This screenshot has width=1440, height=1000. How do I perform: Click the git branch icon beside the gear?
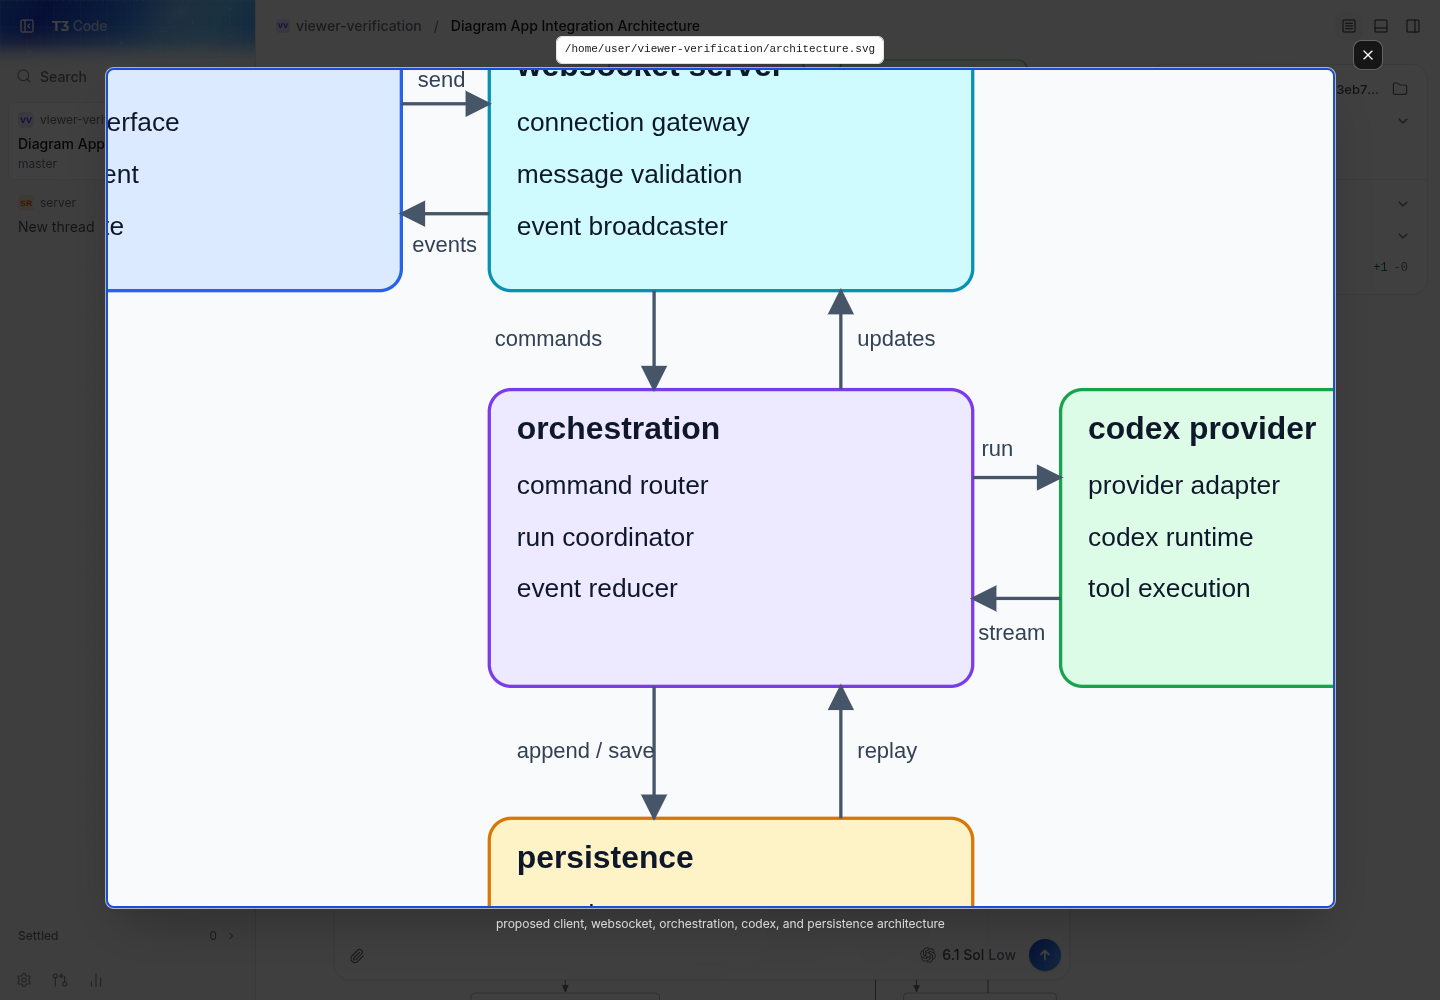[60, 980]
